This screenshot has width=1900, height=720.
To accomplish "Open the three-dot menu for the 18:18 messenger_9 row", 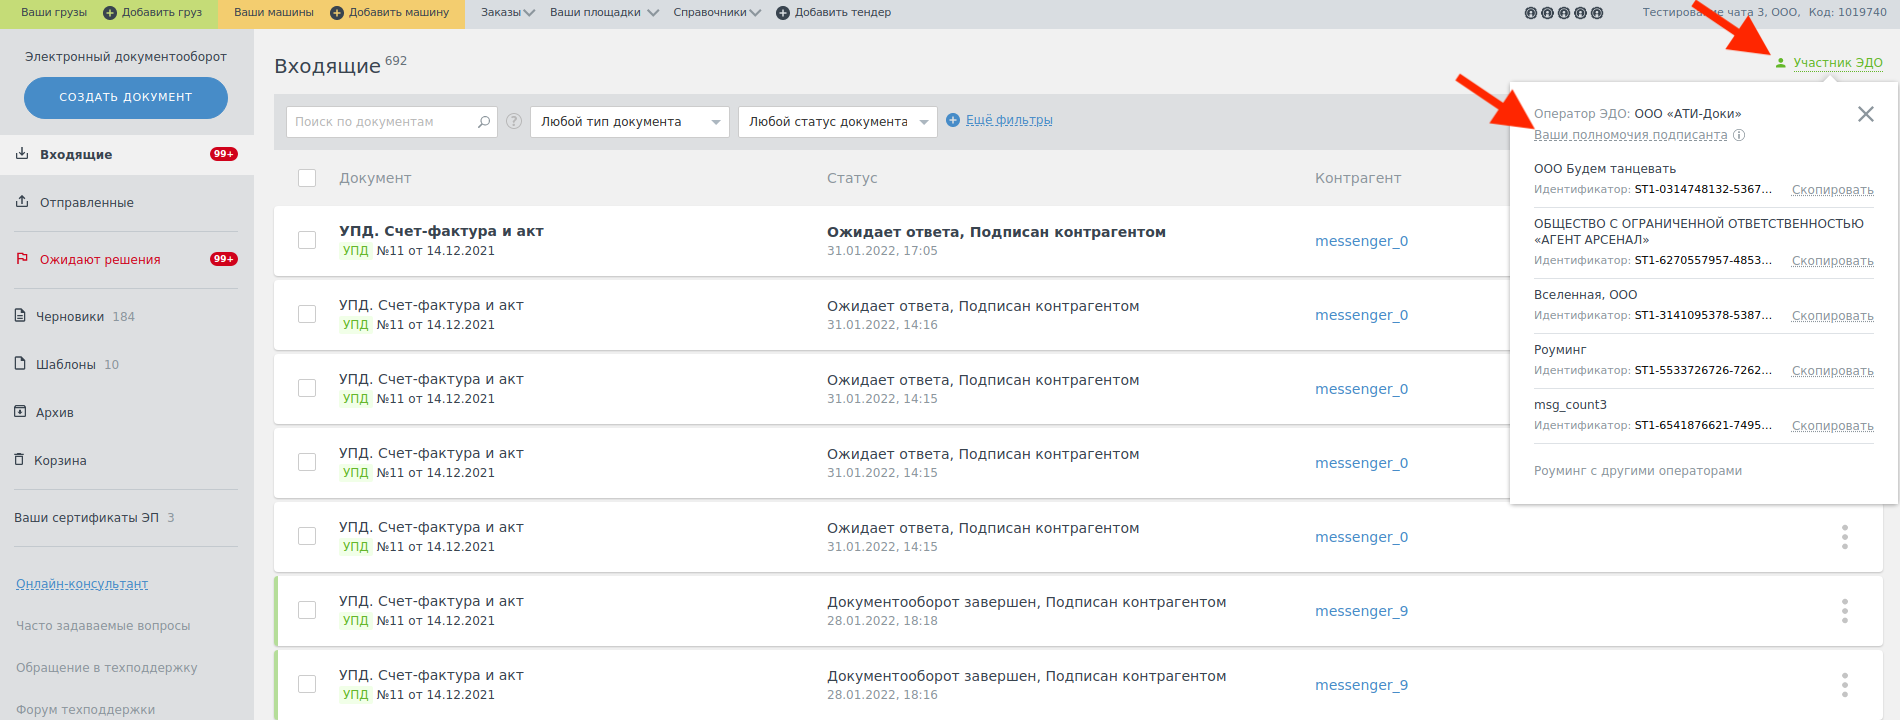I will (1845, 611).
